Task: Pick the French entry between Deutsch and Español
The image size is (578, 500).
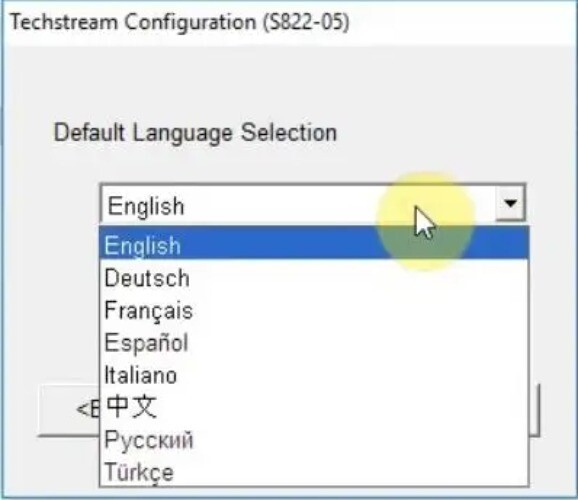Action: point(314,310)
